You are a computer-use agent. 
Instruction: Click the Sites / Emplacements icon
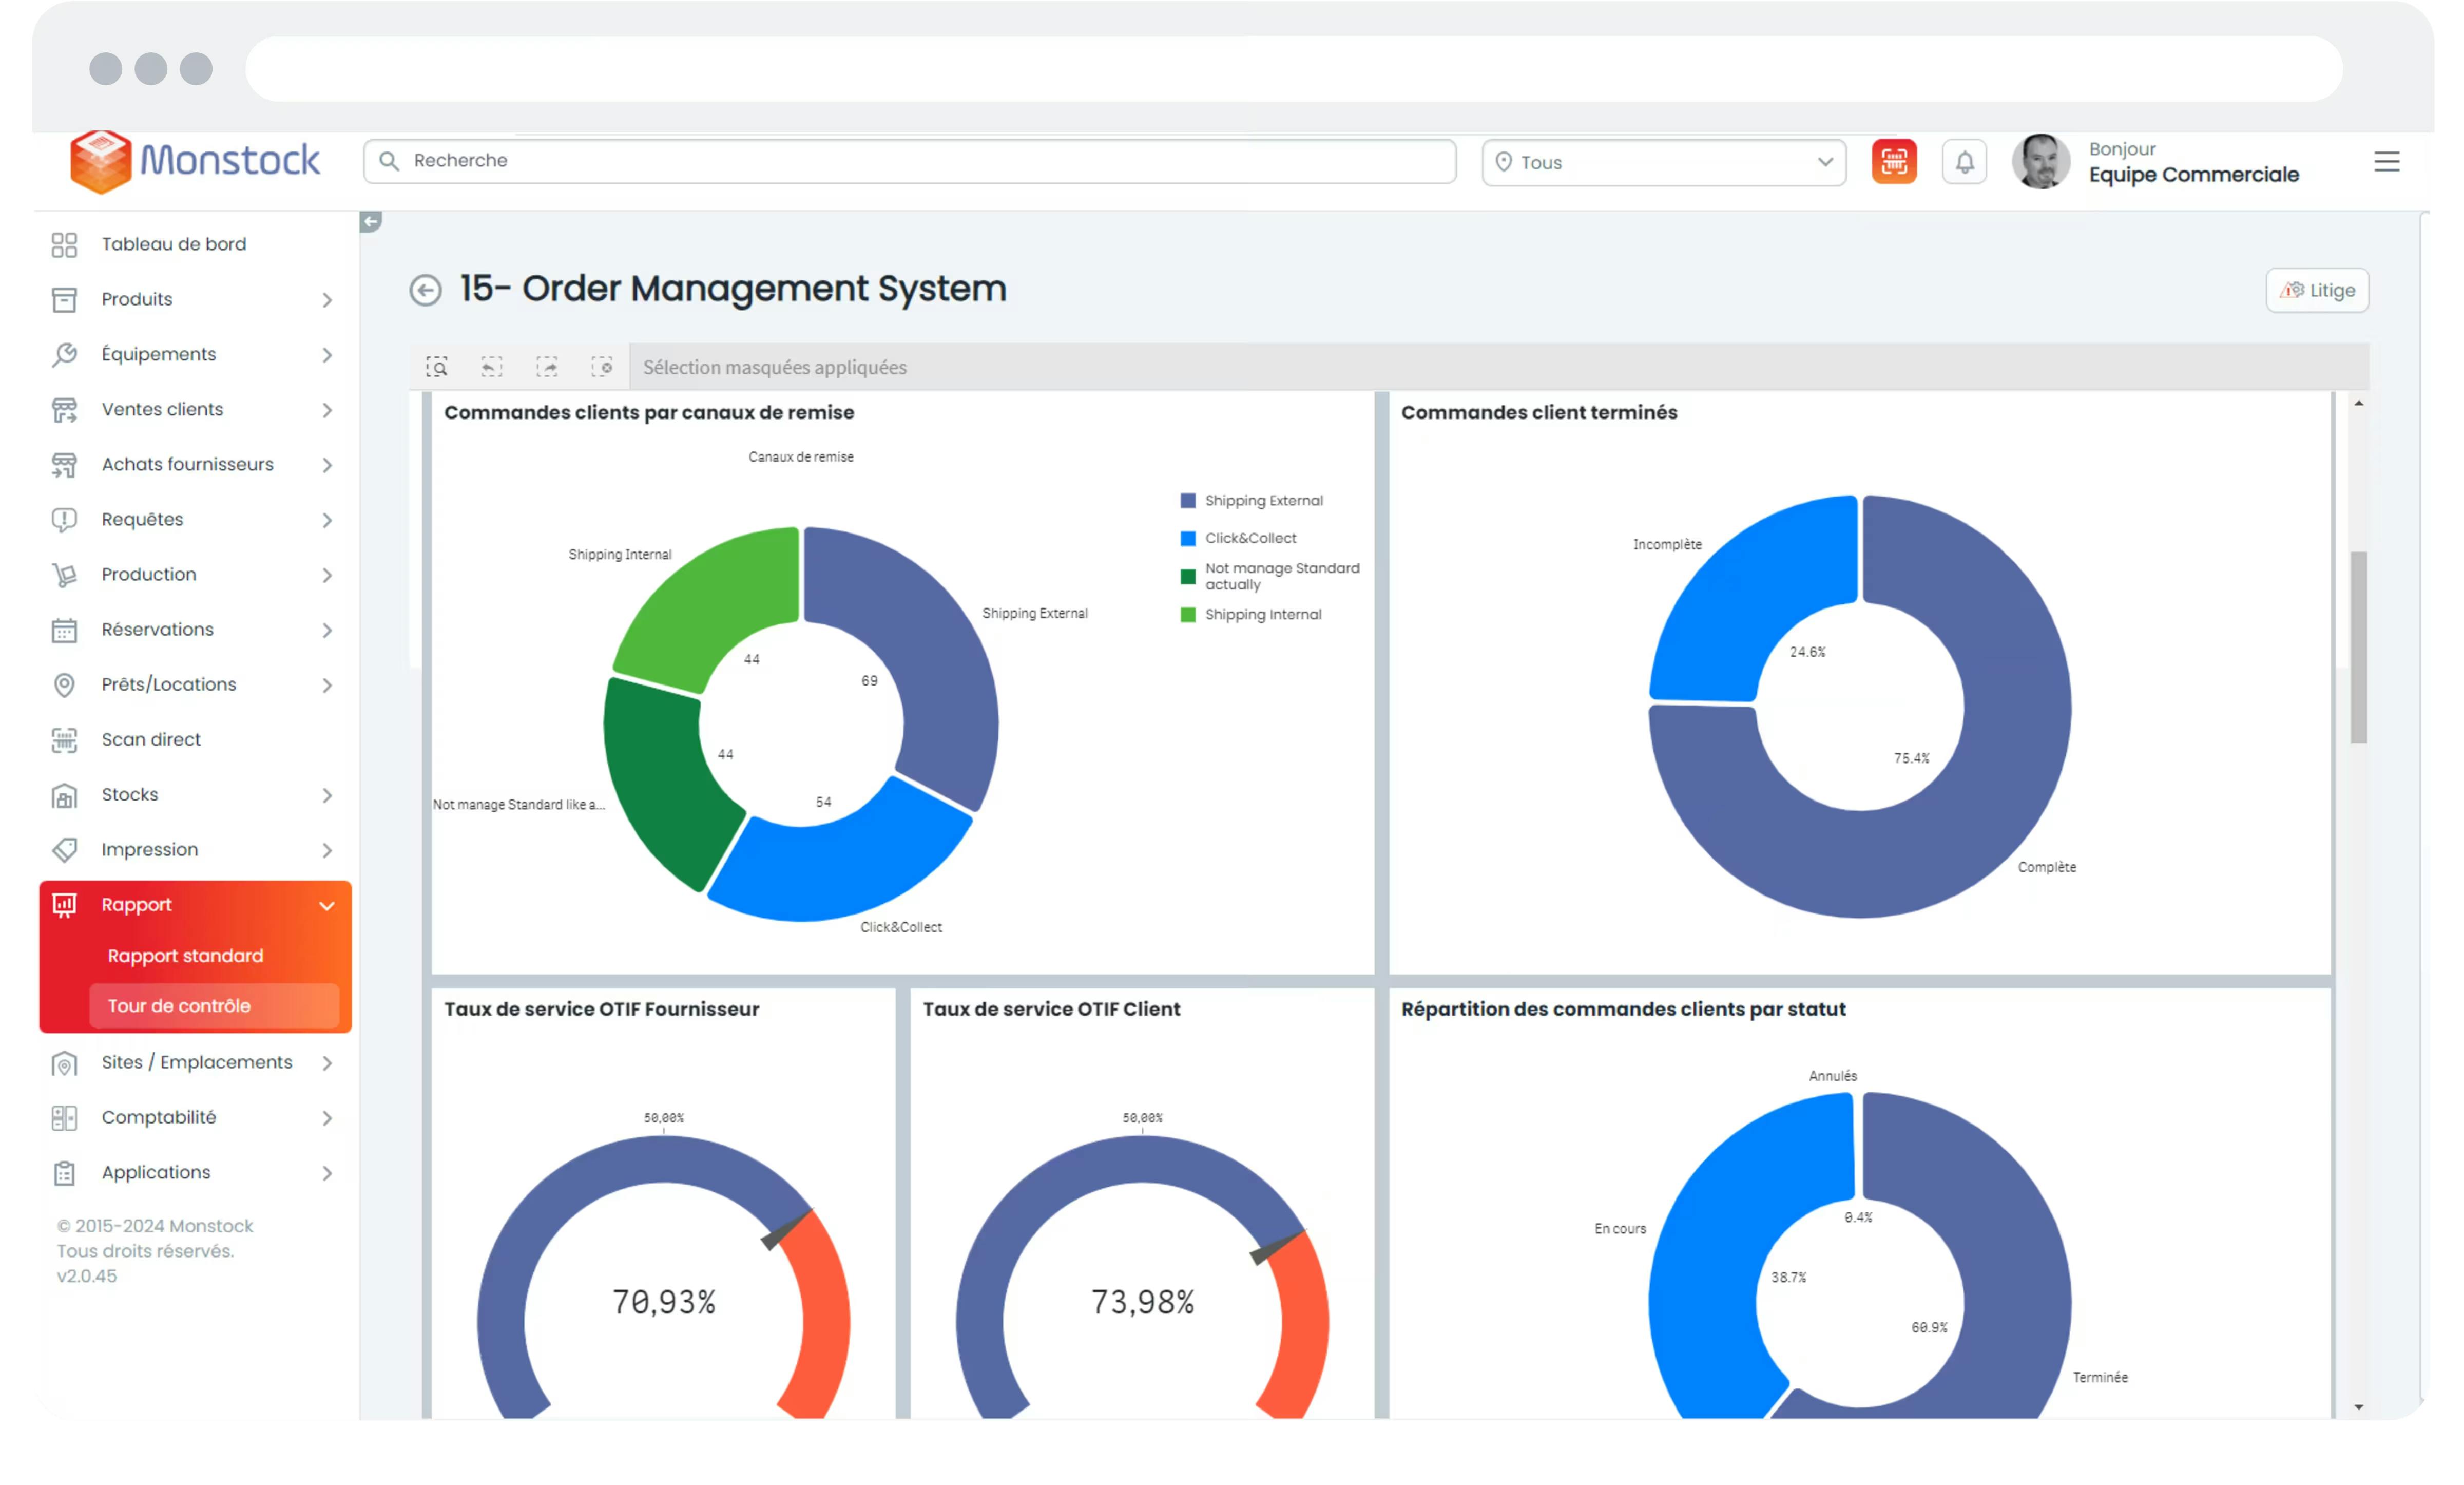click(64, 1064)
